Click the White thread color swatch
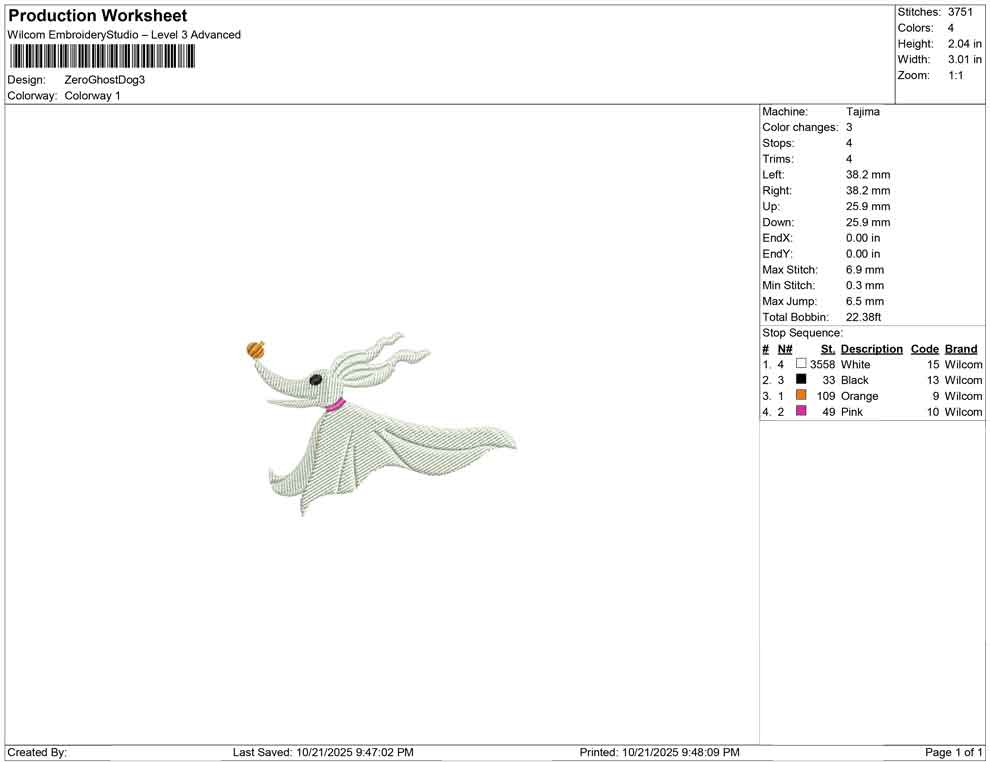Viewport: 990px width, 762px height. tap(801, 364)
